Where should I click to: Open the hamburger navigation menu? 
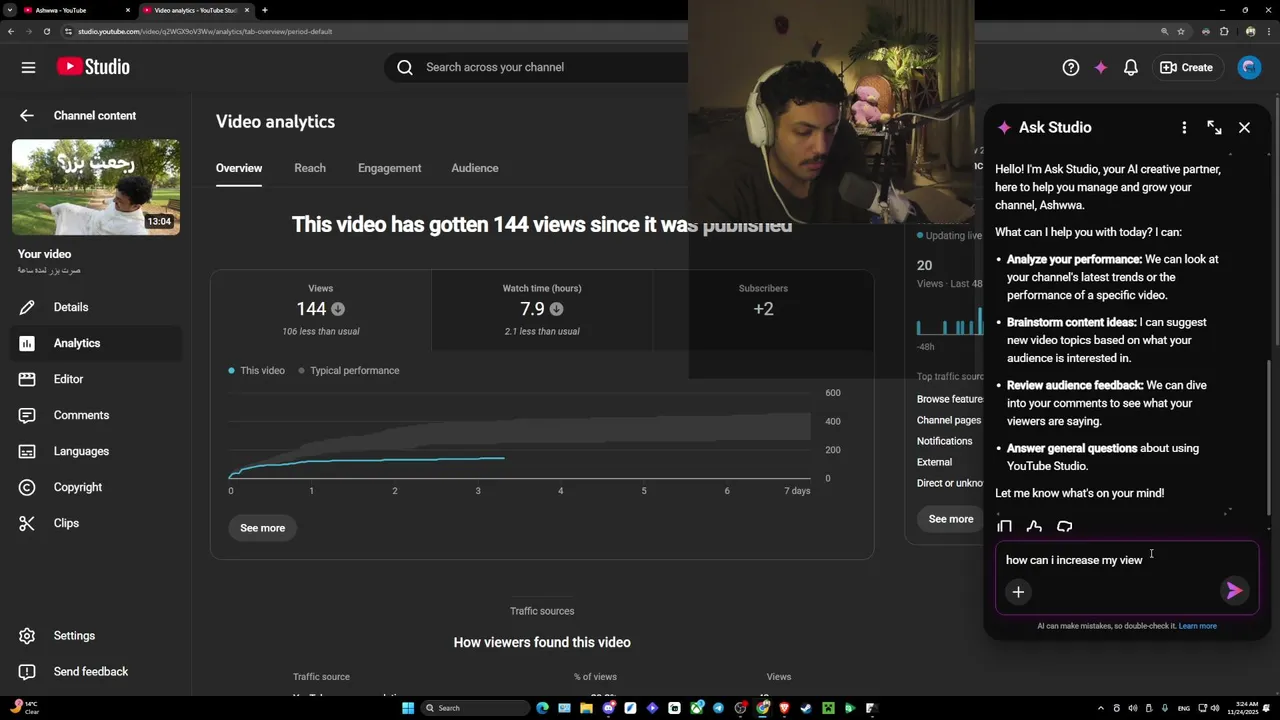(x=28, y=67)
